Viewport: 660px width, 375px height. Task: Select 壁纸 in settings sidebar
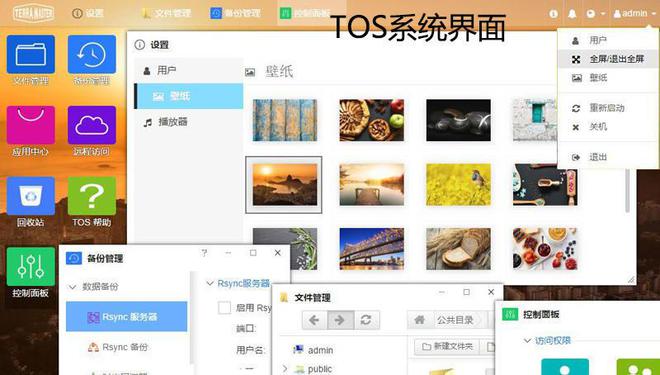(189, 96)
